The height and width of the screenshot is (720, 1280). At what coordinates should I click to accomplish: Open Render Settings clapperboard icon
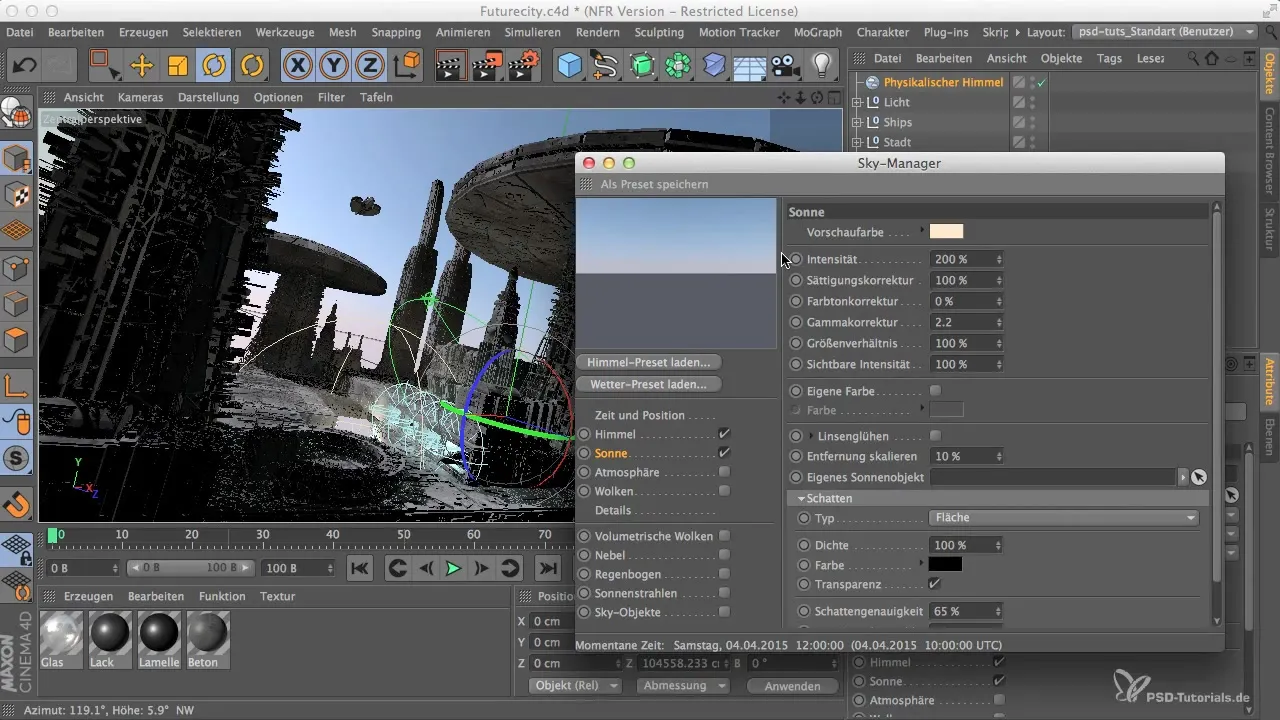coord(523,66)
